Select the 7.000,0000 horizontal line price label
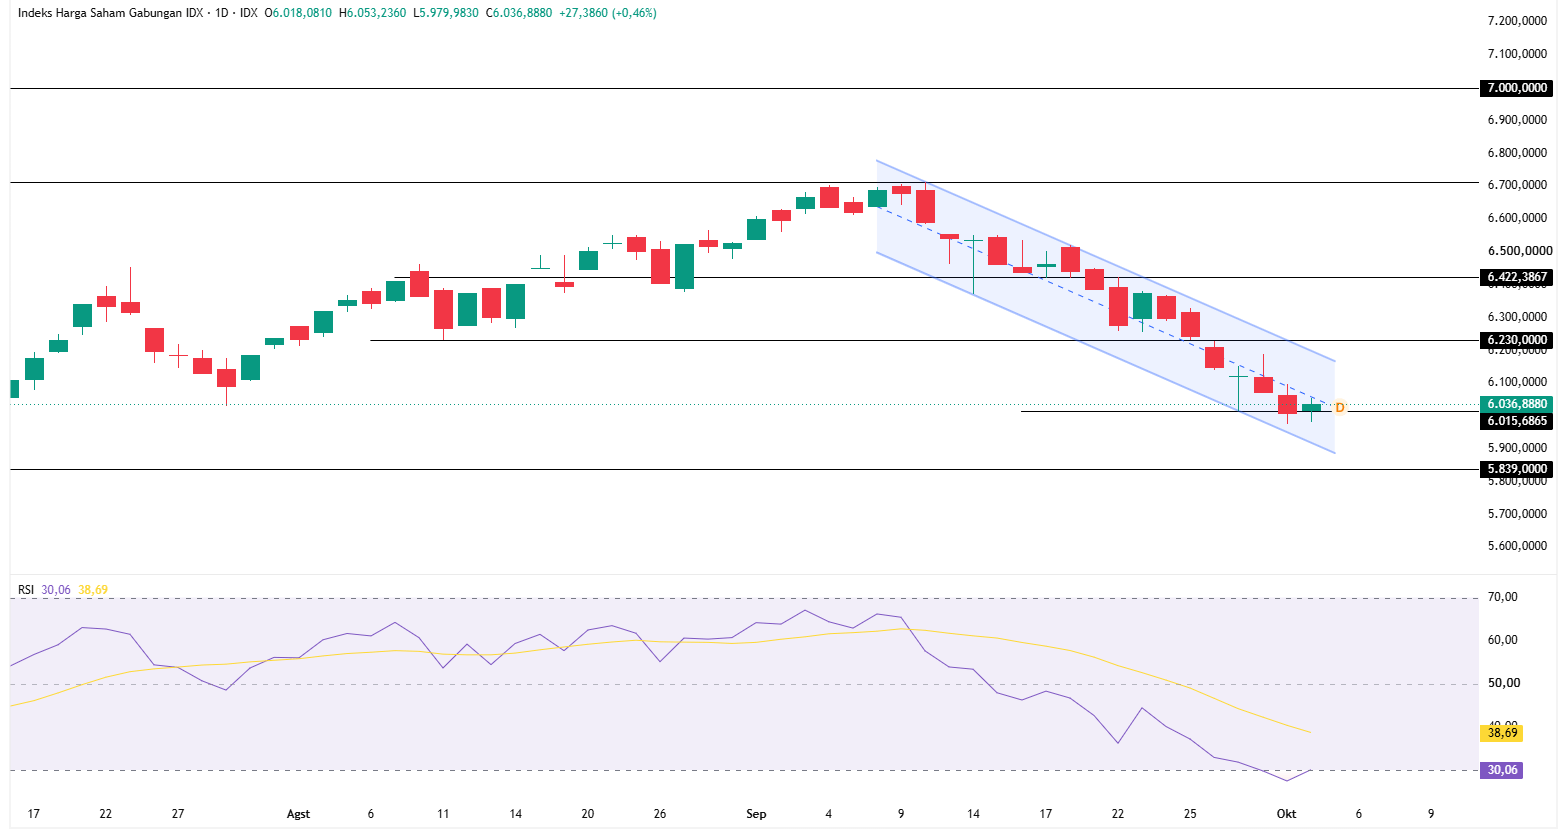The width and height of the screenshot is (1567, 840). coord(1517,88)
